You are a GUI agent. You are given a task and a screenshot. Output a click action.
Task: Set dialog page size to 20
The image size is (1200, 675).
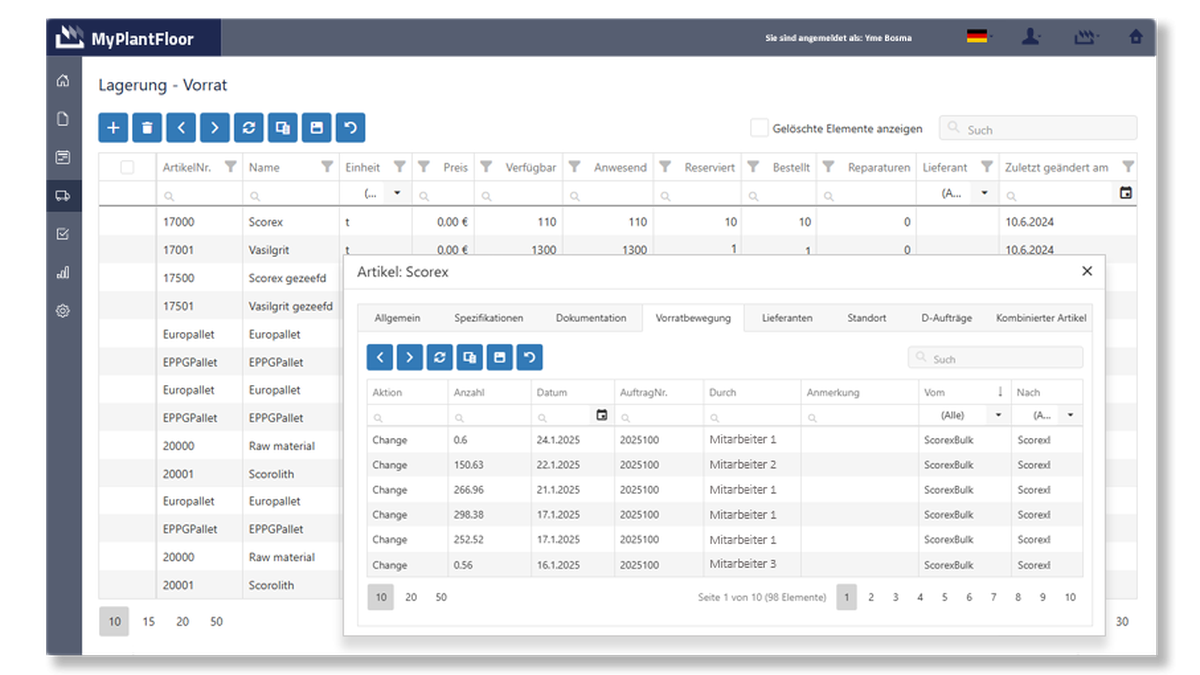click(411, 597)
